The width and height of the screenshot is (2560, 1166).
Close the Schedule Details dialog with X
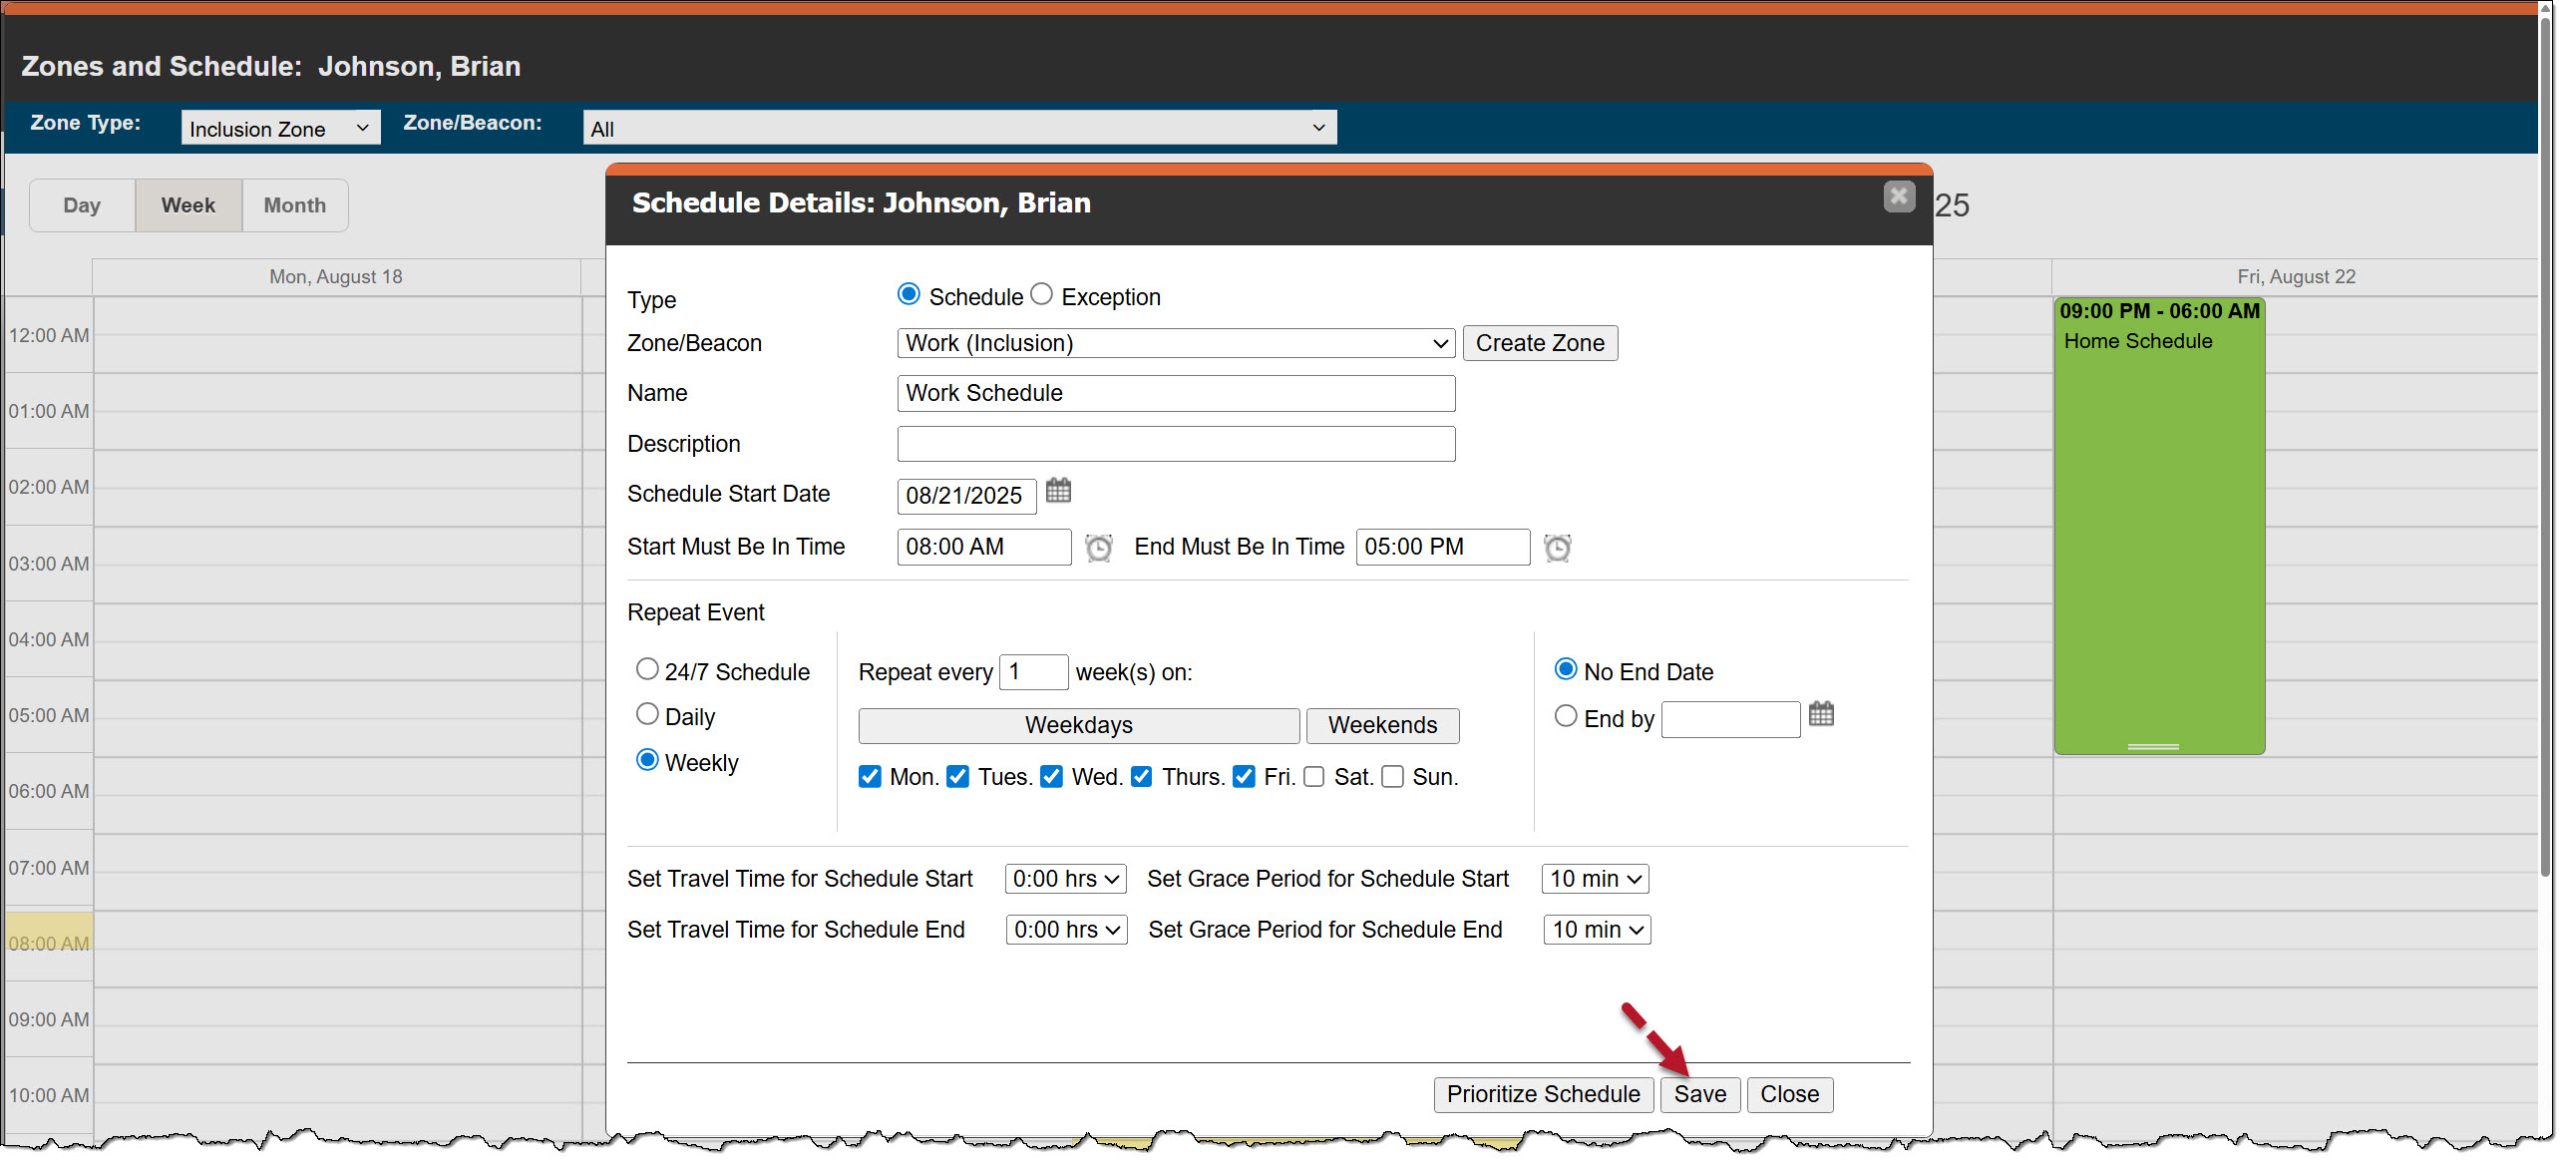tap(1897, 197)
